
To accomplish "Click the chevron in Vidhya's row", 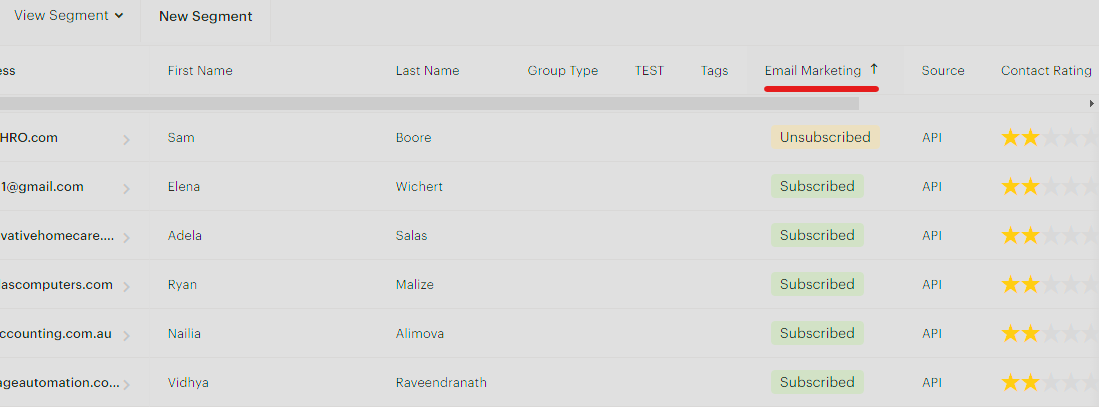I will click(126, 384).
